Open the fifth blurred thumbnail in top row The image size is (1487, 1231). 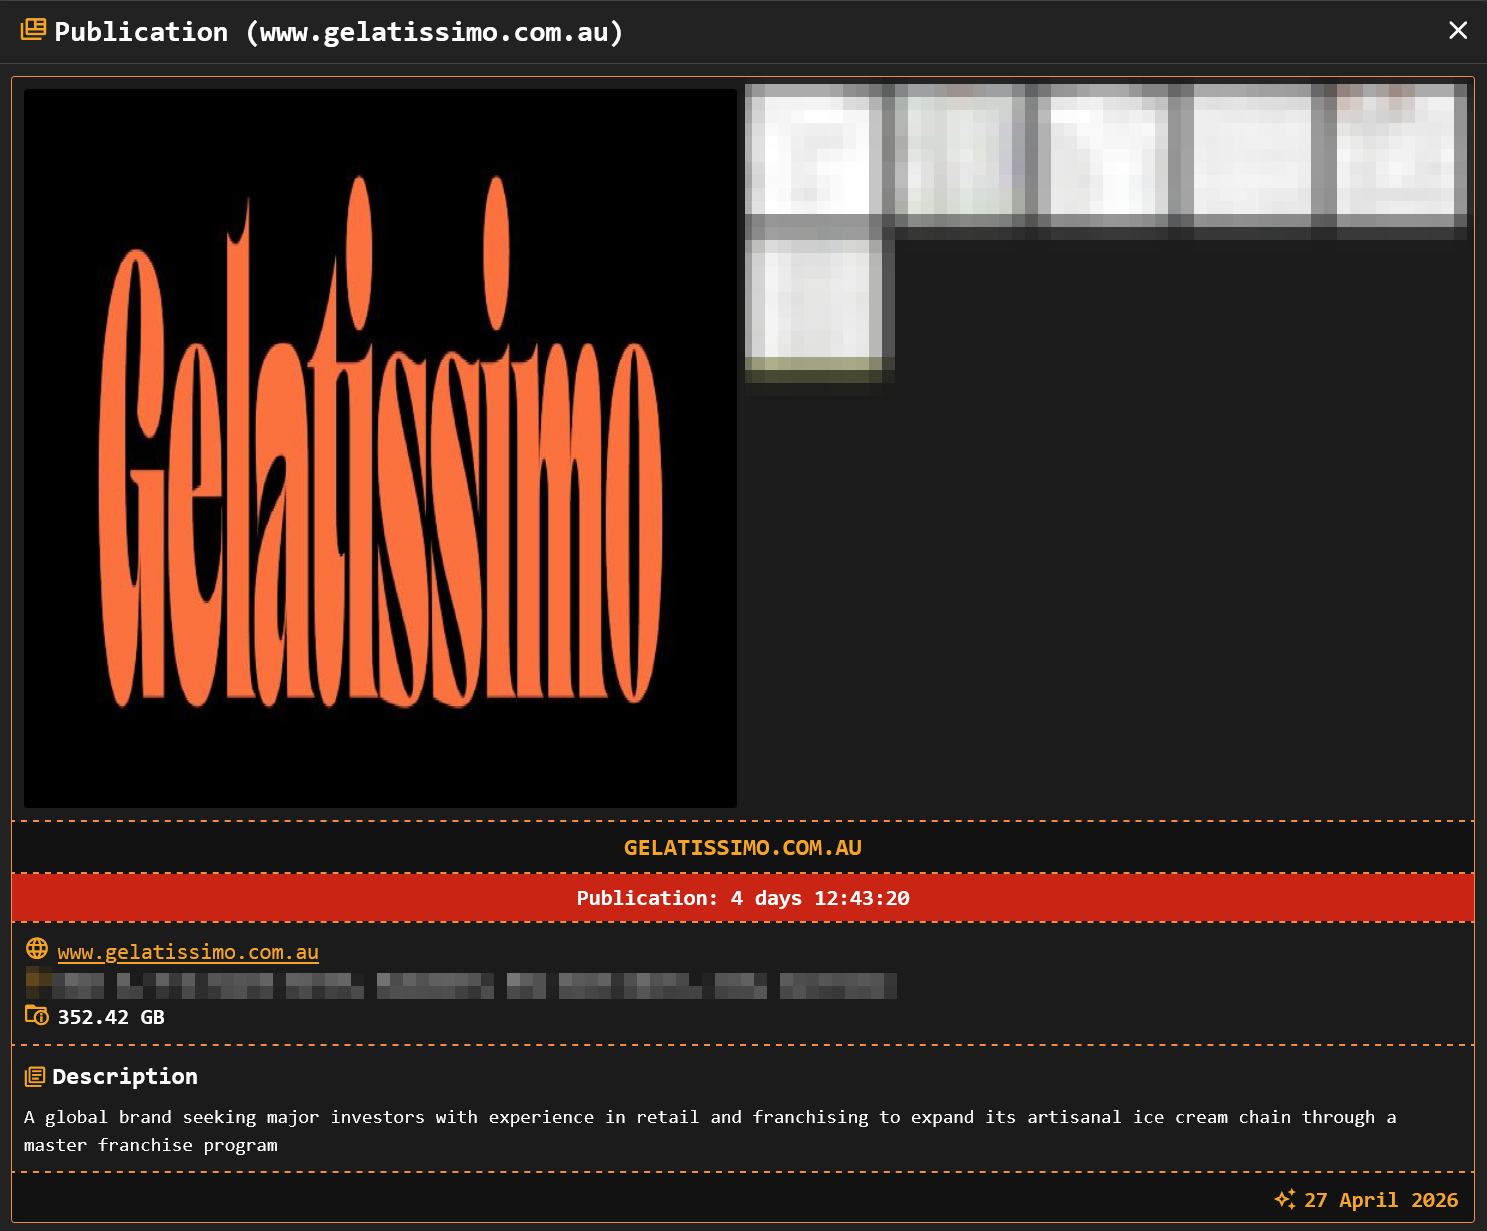click(1400, 155)
